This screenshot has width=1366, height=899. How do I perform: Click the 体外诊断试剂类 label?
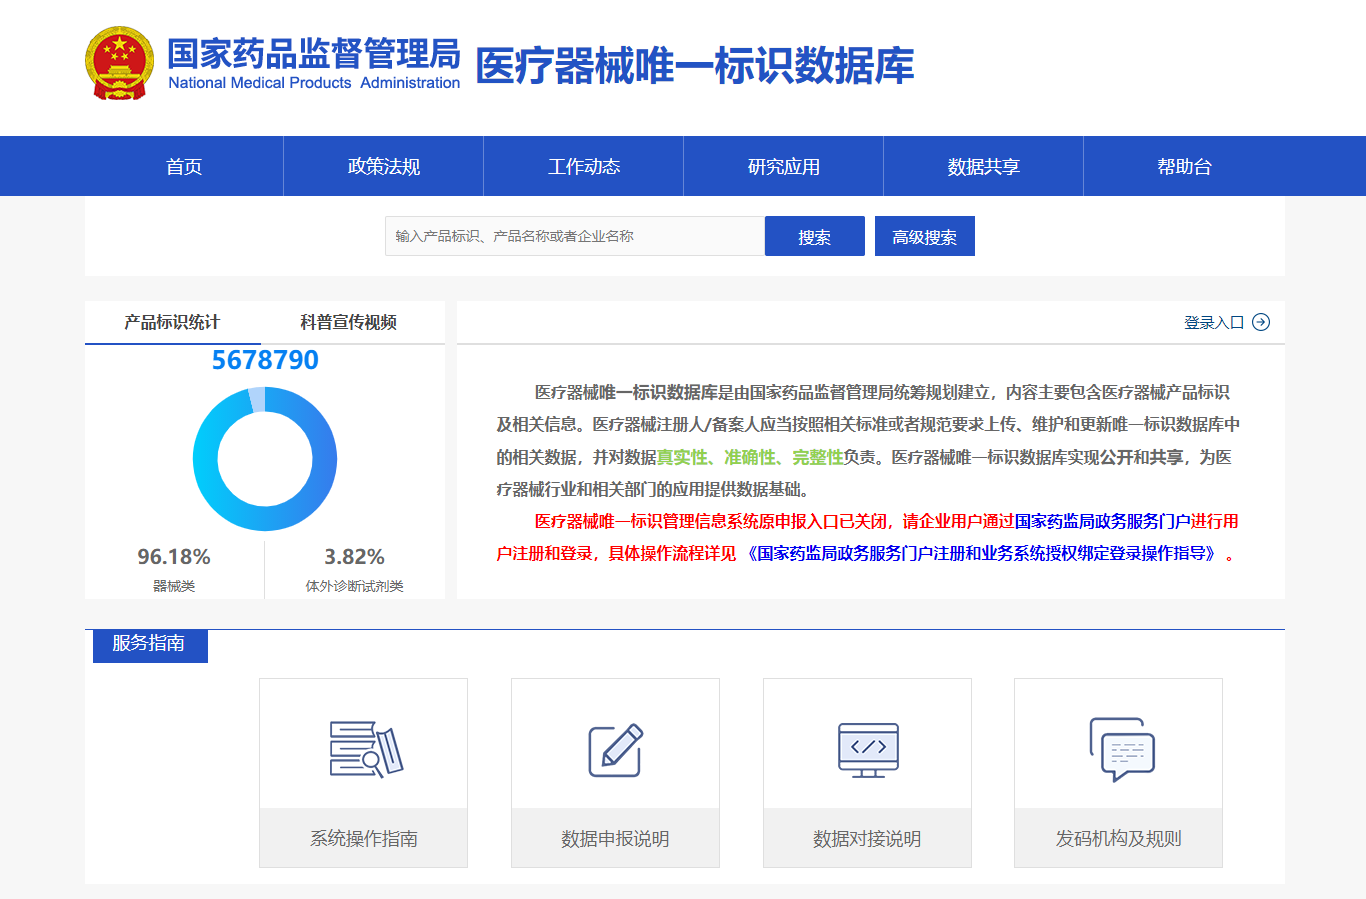pyautogui.click(x=354, y=586)
